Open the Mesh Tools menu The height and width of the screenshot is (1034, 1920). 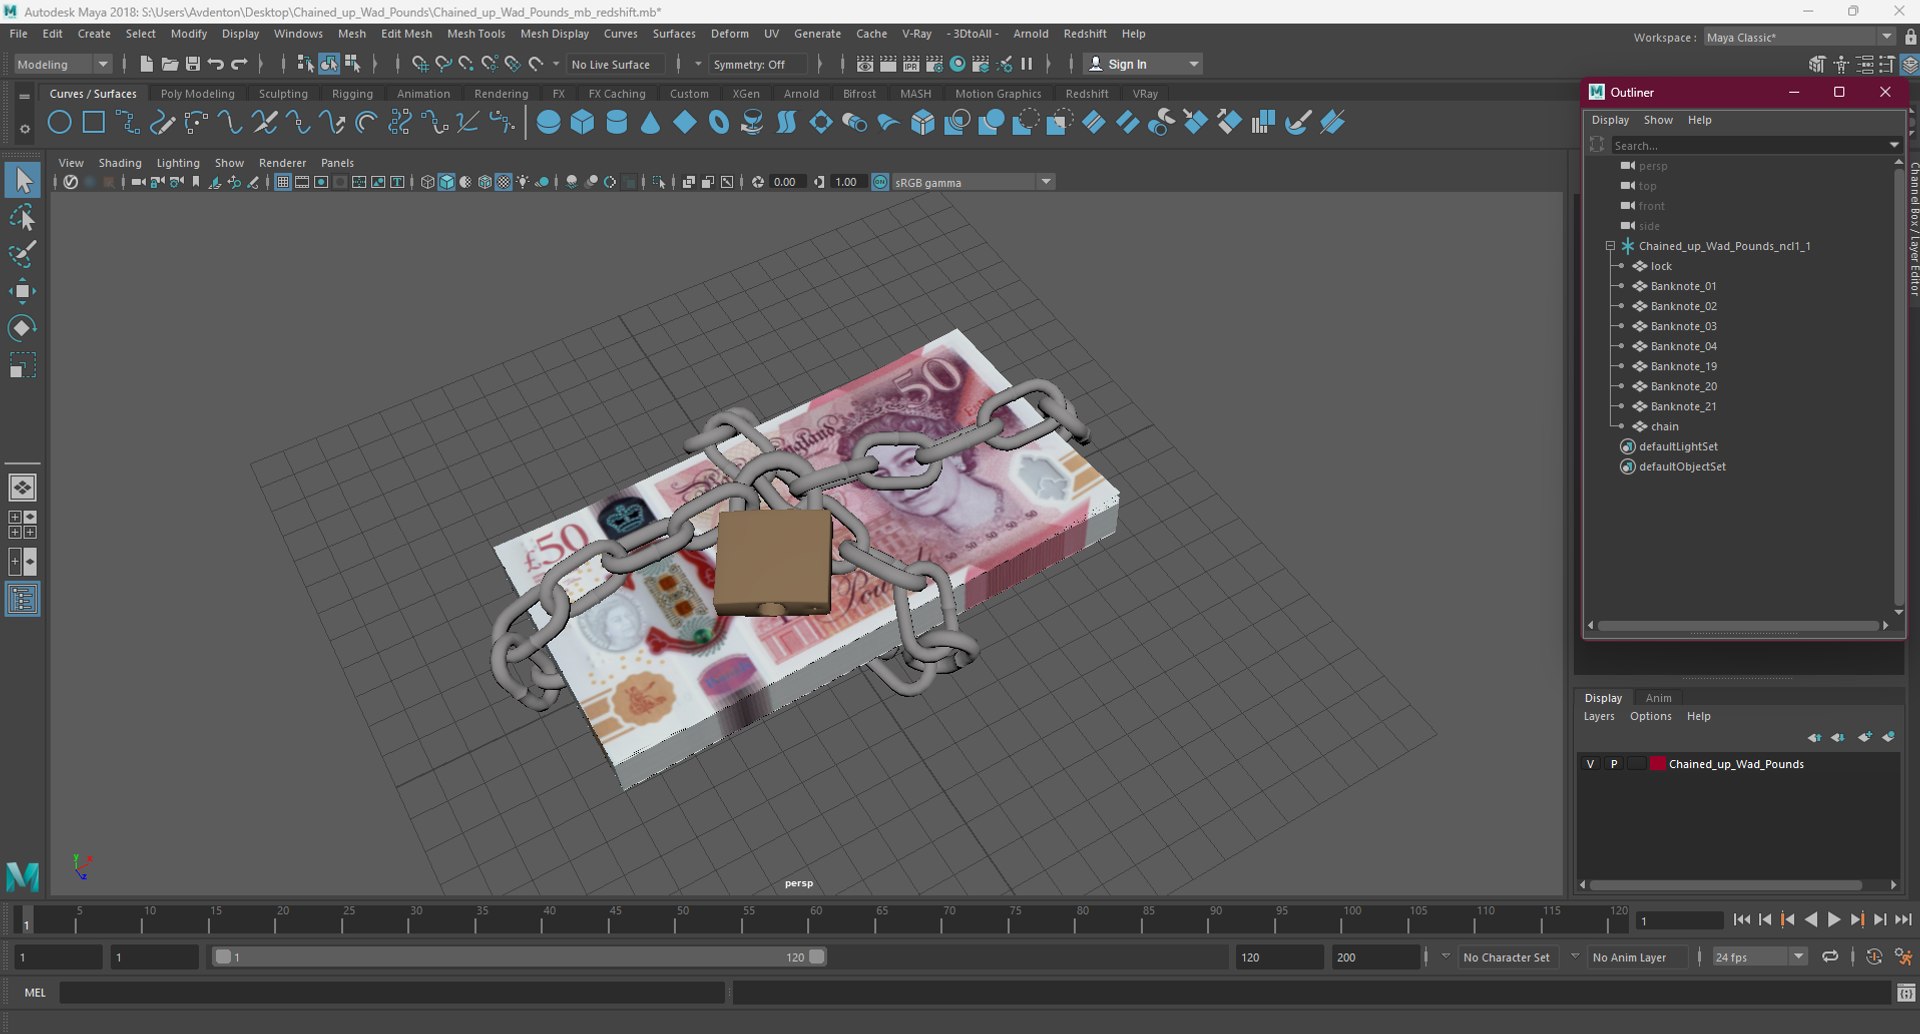pyautogui.click(x=476, y=33)
